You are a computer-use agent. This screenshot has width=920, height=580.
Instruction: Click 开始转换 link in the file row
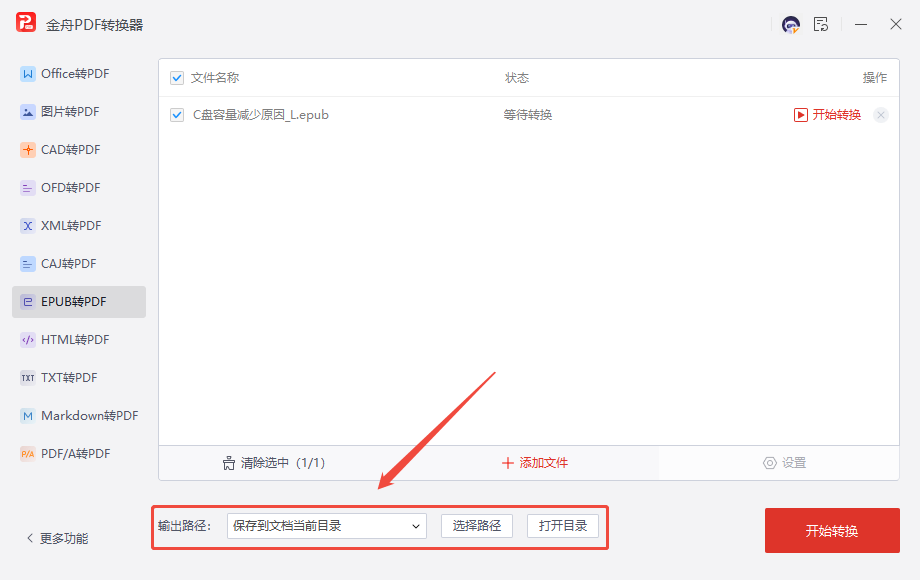(x=836, y=115)
